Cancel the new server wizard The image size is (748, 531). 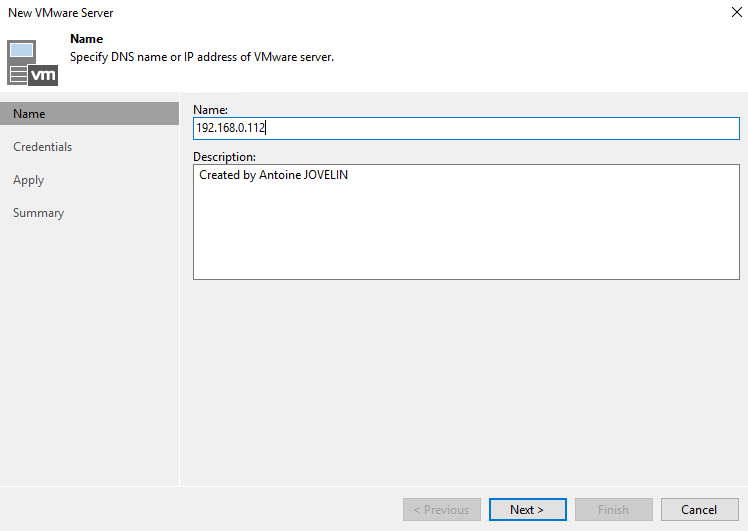(x=699, y=510)
